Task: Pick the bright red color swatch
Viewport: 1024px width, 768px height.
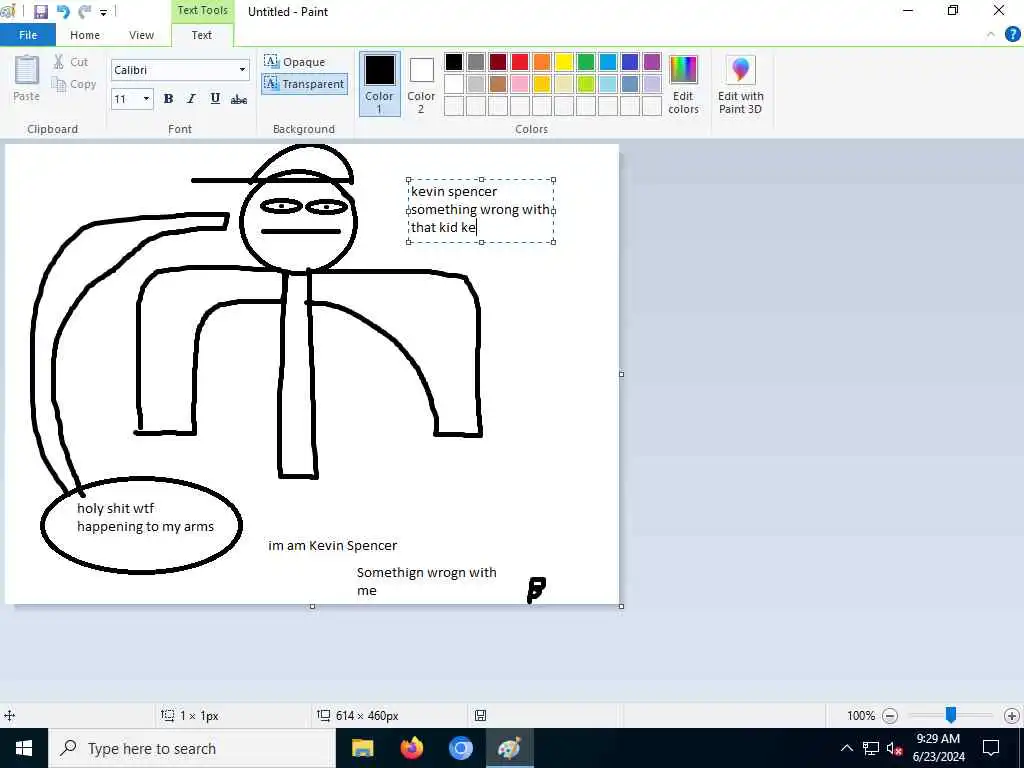Action: (520, 62)
